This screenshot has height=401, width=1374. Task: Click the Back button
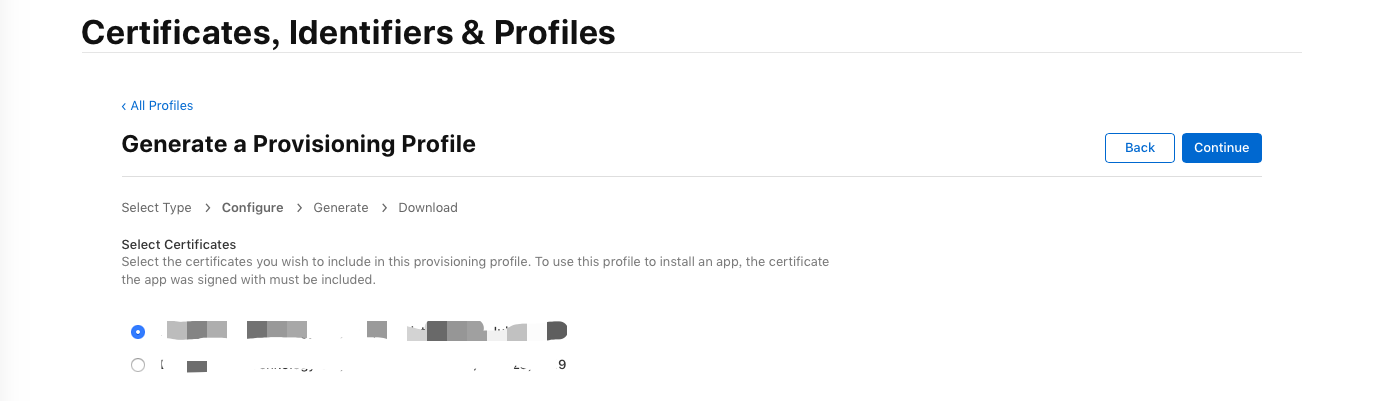click(x=1140, y=147)
